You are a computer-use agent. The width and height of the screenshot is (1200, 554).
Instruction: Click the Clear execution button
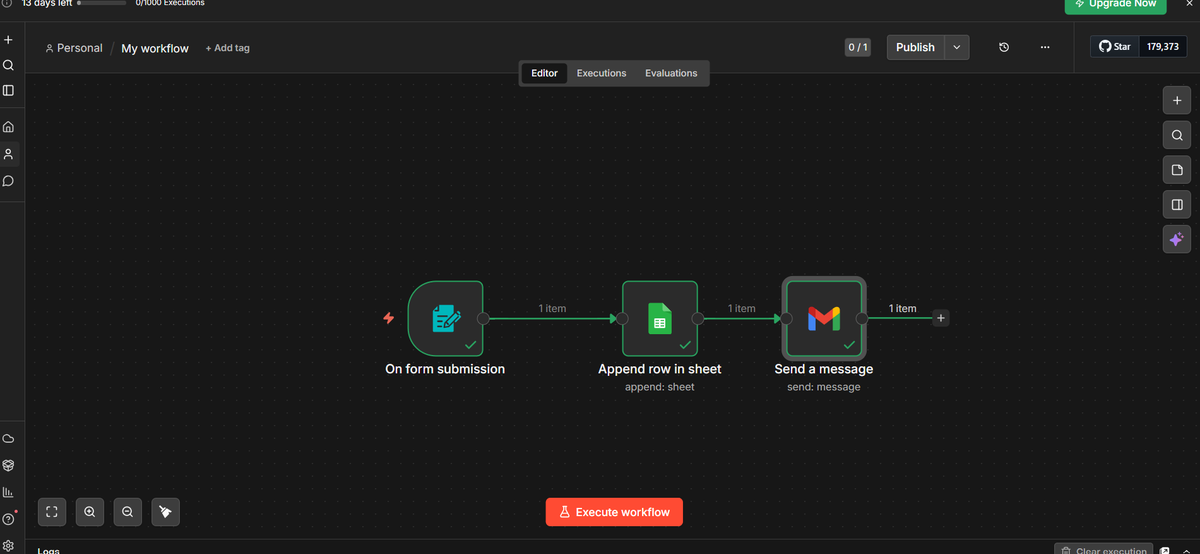(x=1103, y=550)
